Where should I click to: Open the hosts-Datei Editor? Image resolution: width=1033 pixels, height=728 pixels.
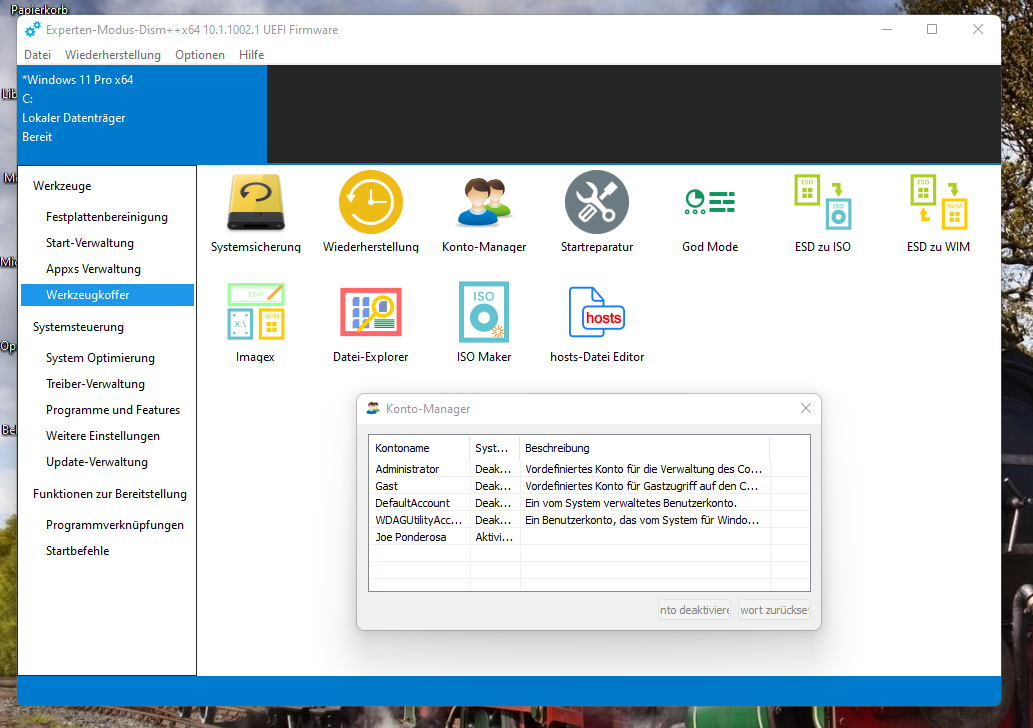(x=597, y=322)
